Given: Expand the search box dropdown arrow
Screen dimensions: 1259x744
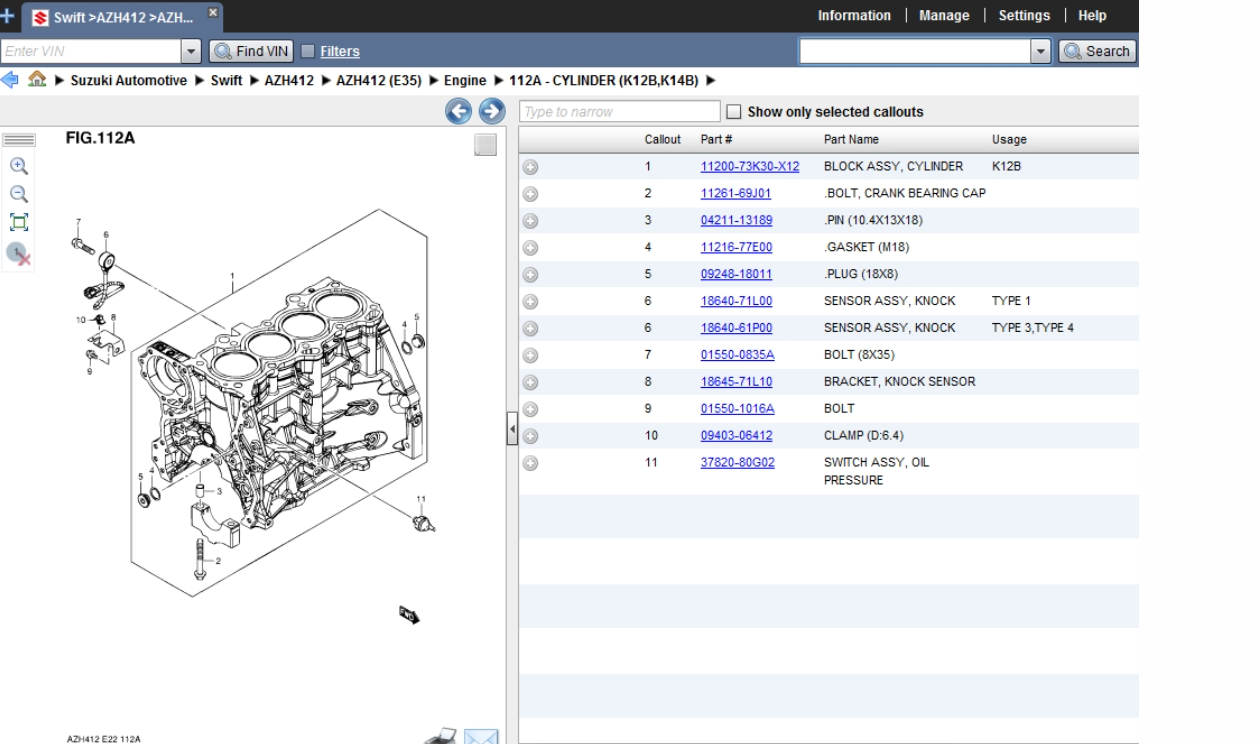Looking at the screenshot, I should pos(1042,51).
